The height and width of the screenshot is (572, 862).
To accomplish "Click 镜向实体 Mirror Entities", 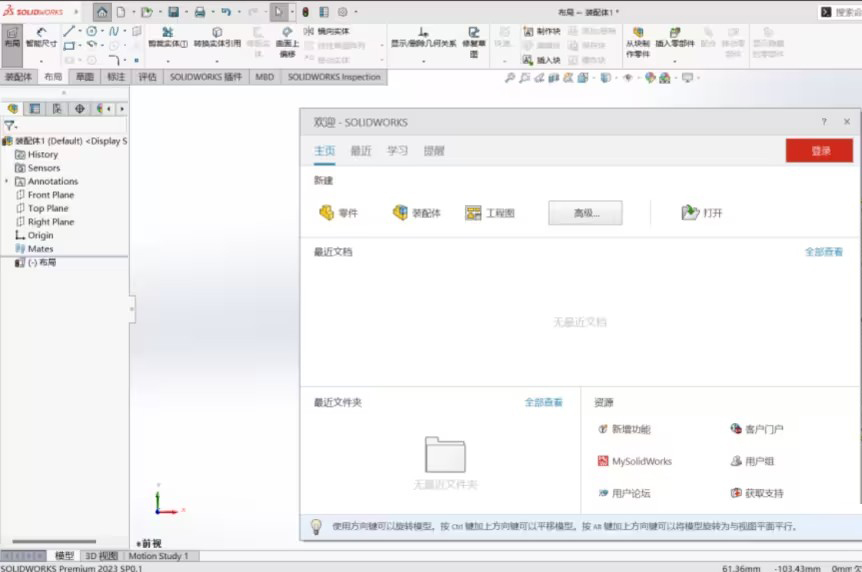I will coord(327,31).
